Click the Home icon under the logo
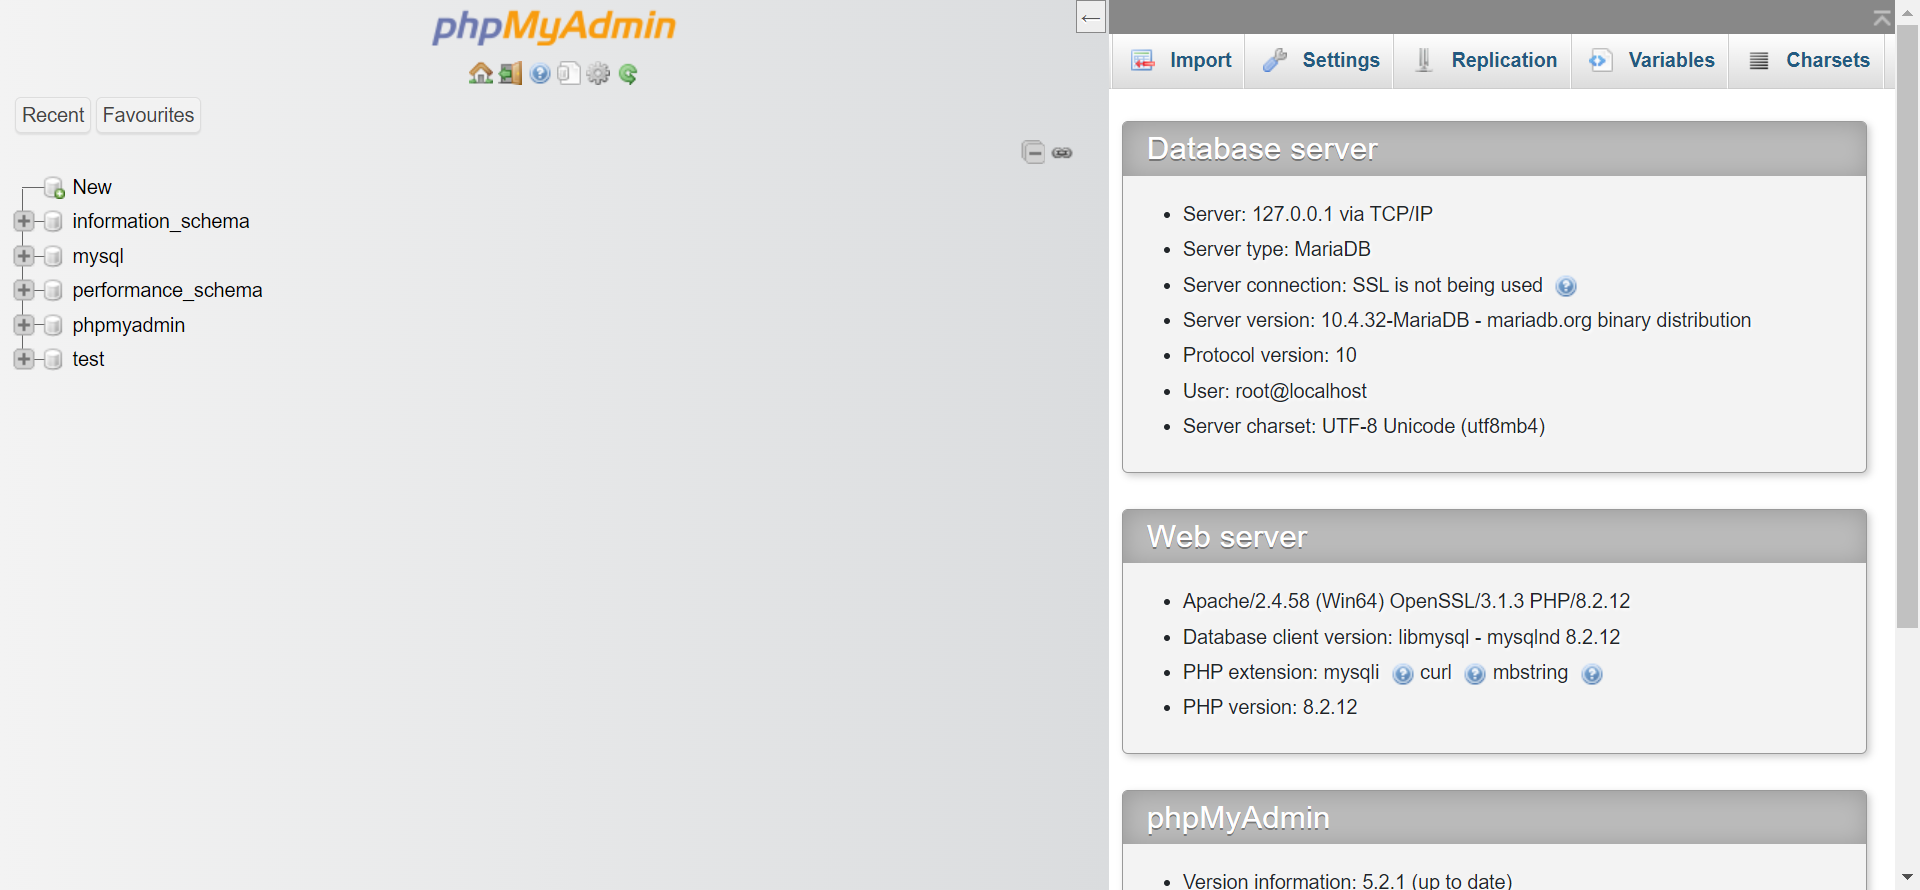 pos(481,73)
